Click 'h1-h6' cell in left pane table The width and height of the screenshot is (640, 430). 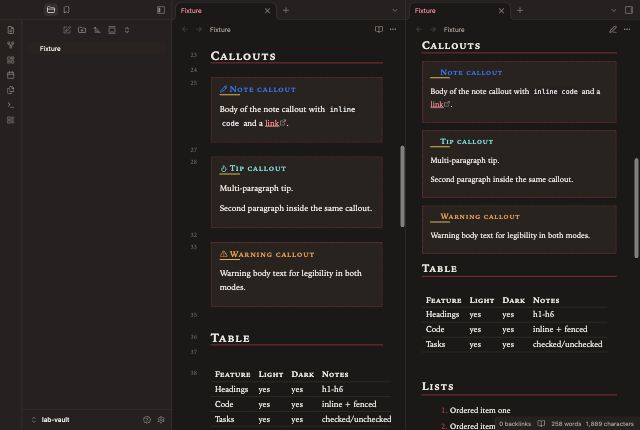coord(332,389)
